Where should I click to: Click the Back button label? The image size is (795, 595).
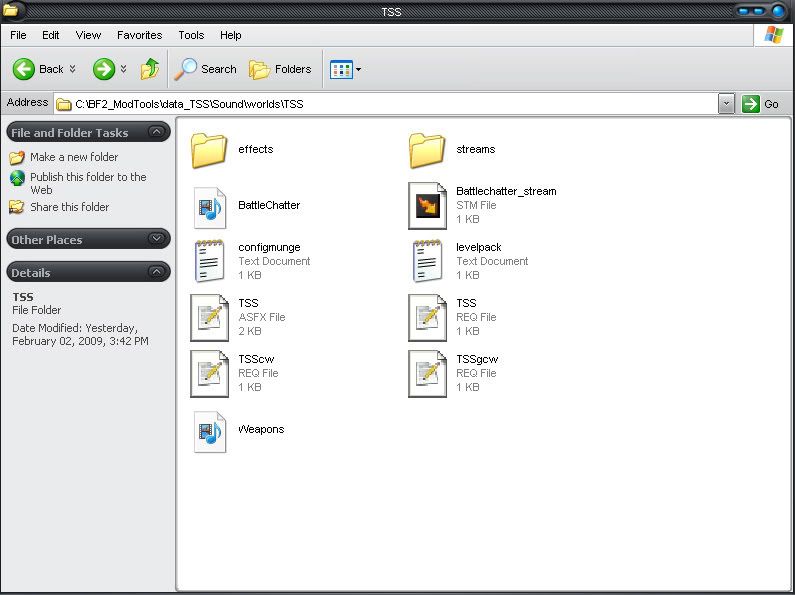coord(51,69)
